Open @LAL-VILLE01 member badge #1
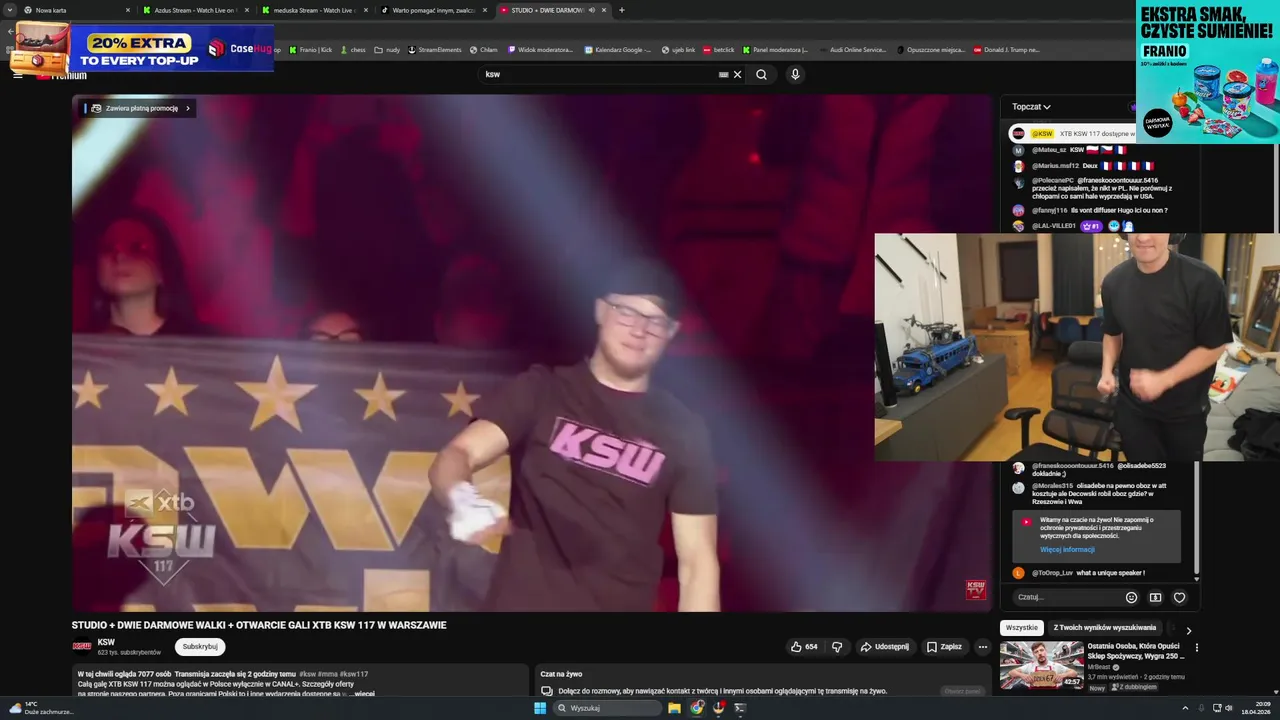This screenshot has width=1280, height=720. tap(1090, 226)
